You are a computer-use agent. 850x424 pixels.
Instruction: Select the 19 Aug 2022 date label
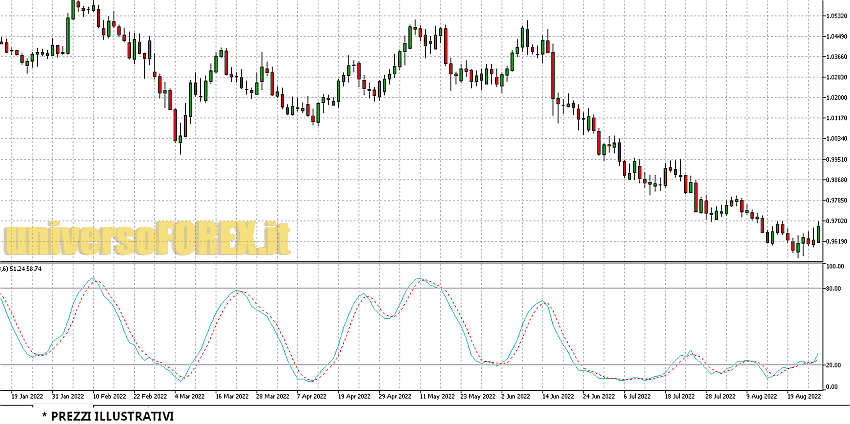(x=803, y=396)
